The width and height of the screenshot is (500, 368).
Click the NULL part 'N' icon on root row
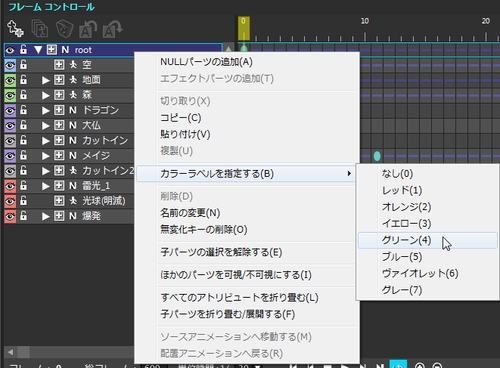[65, 50]
